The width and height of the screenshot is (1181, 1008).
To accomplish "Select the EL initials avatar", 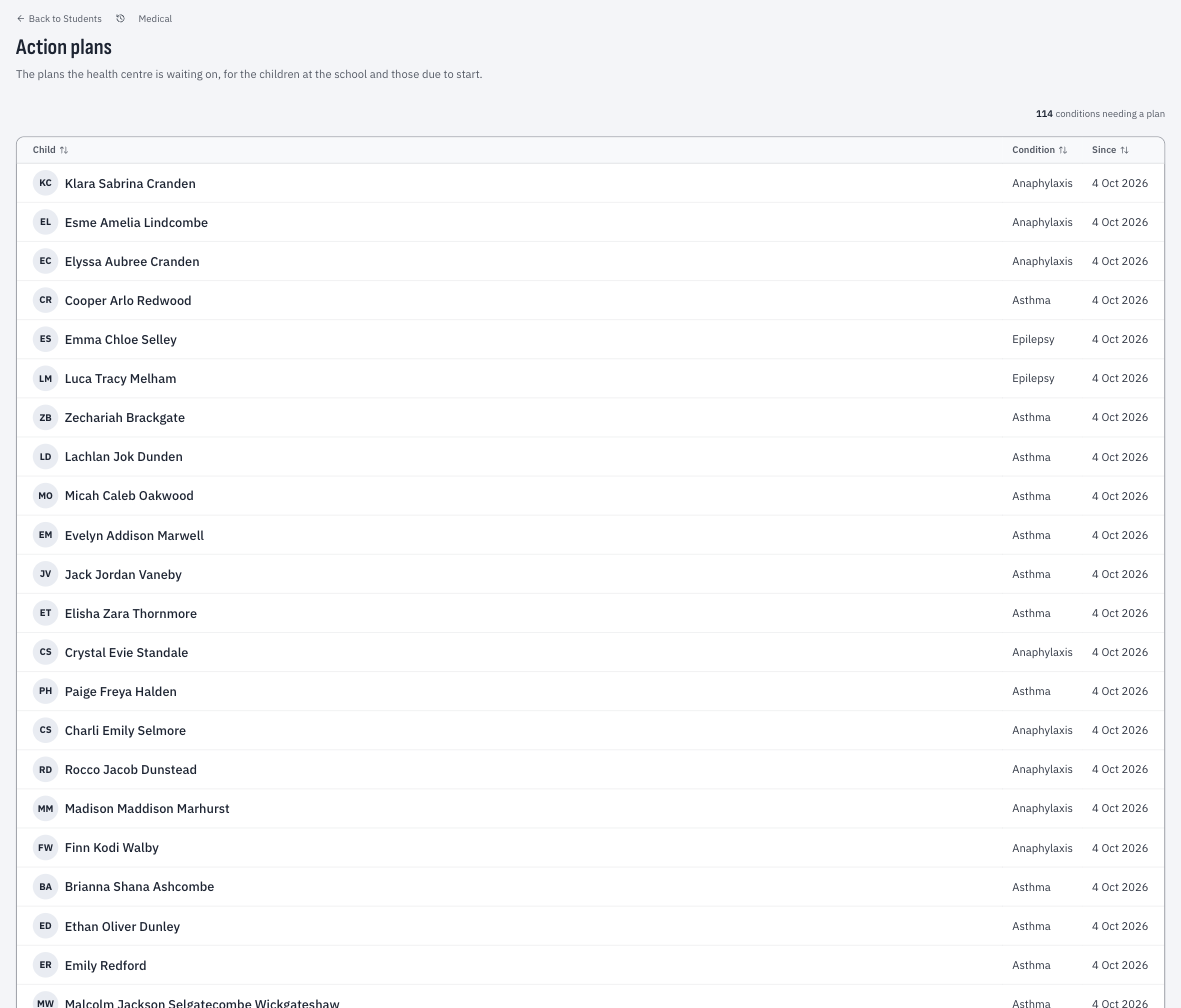I will [x=45, y=222].
